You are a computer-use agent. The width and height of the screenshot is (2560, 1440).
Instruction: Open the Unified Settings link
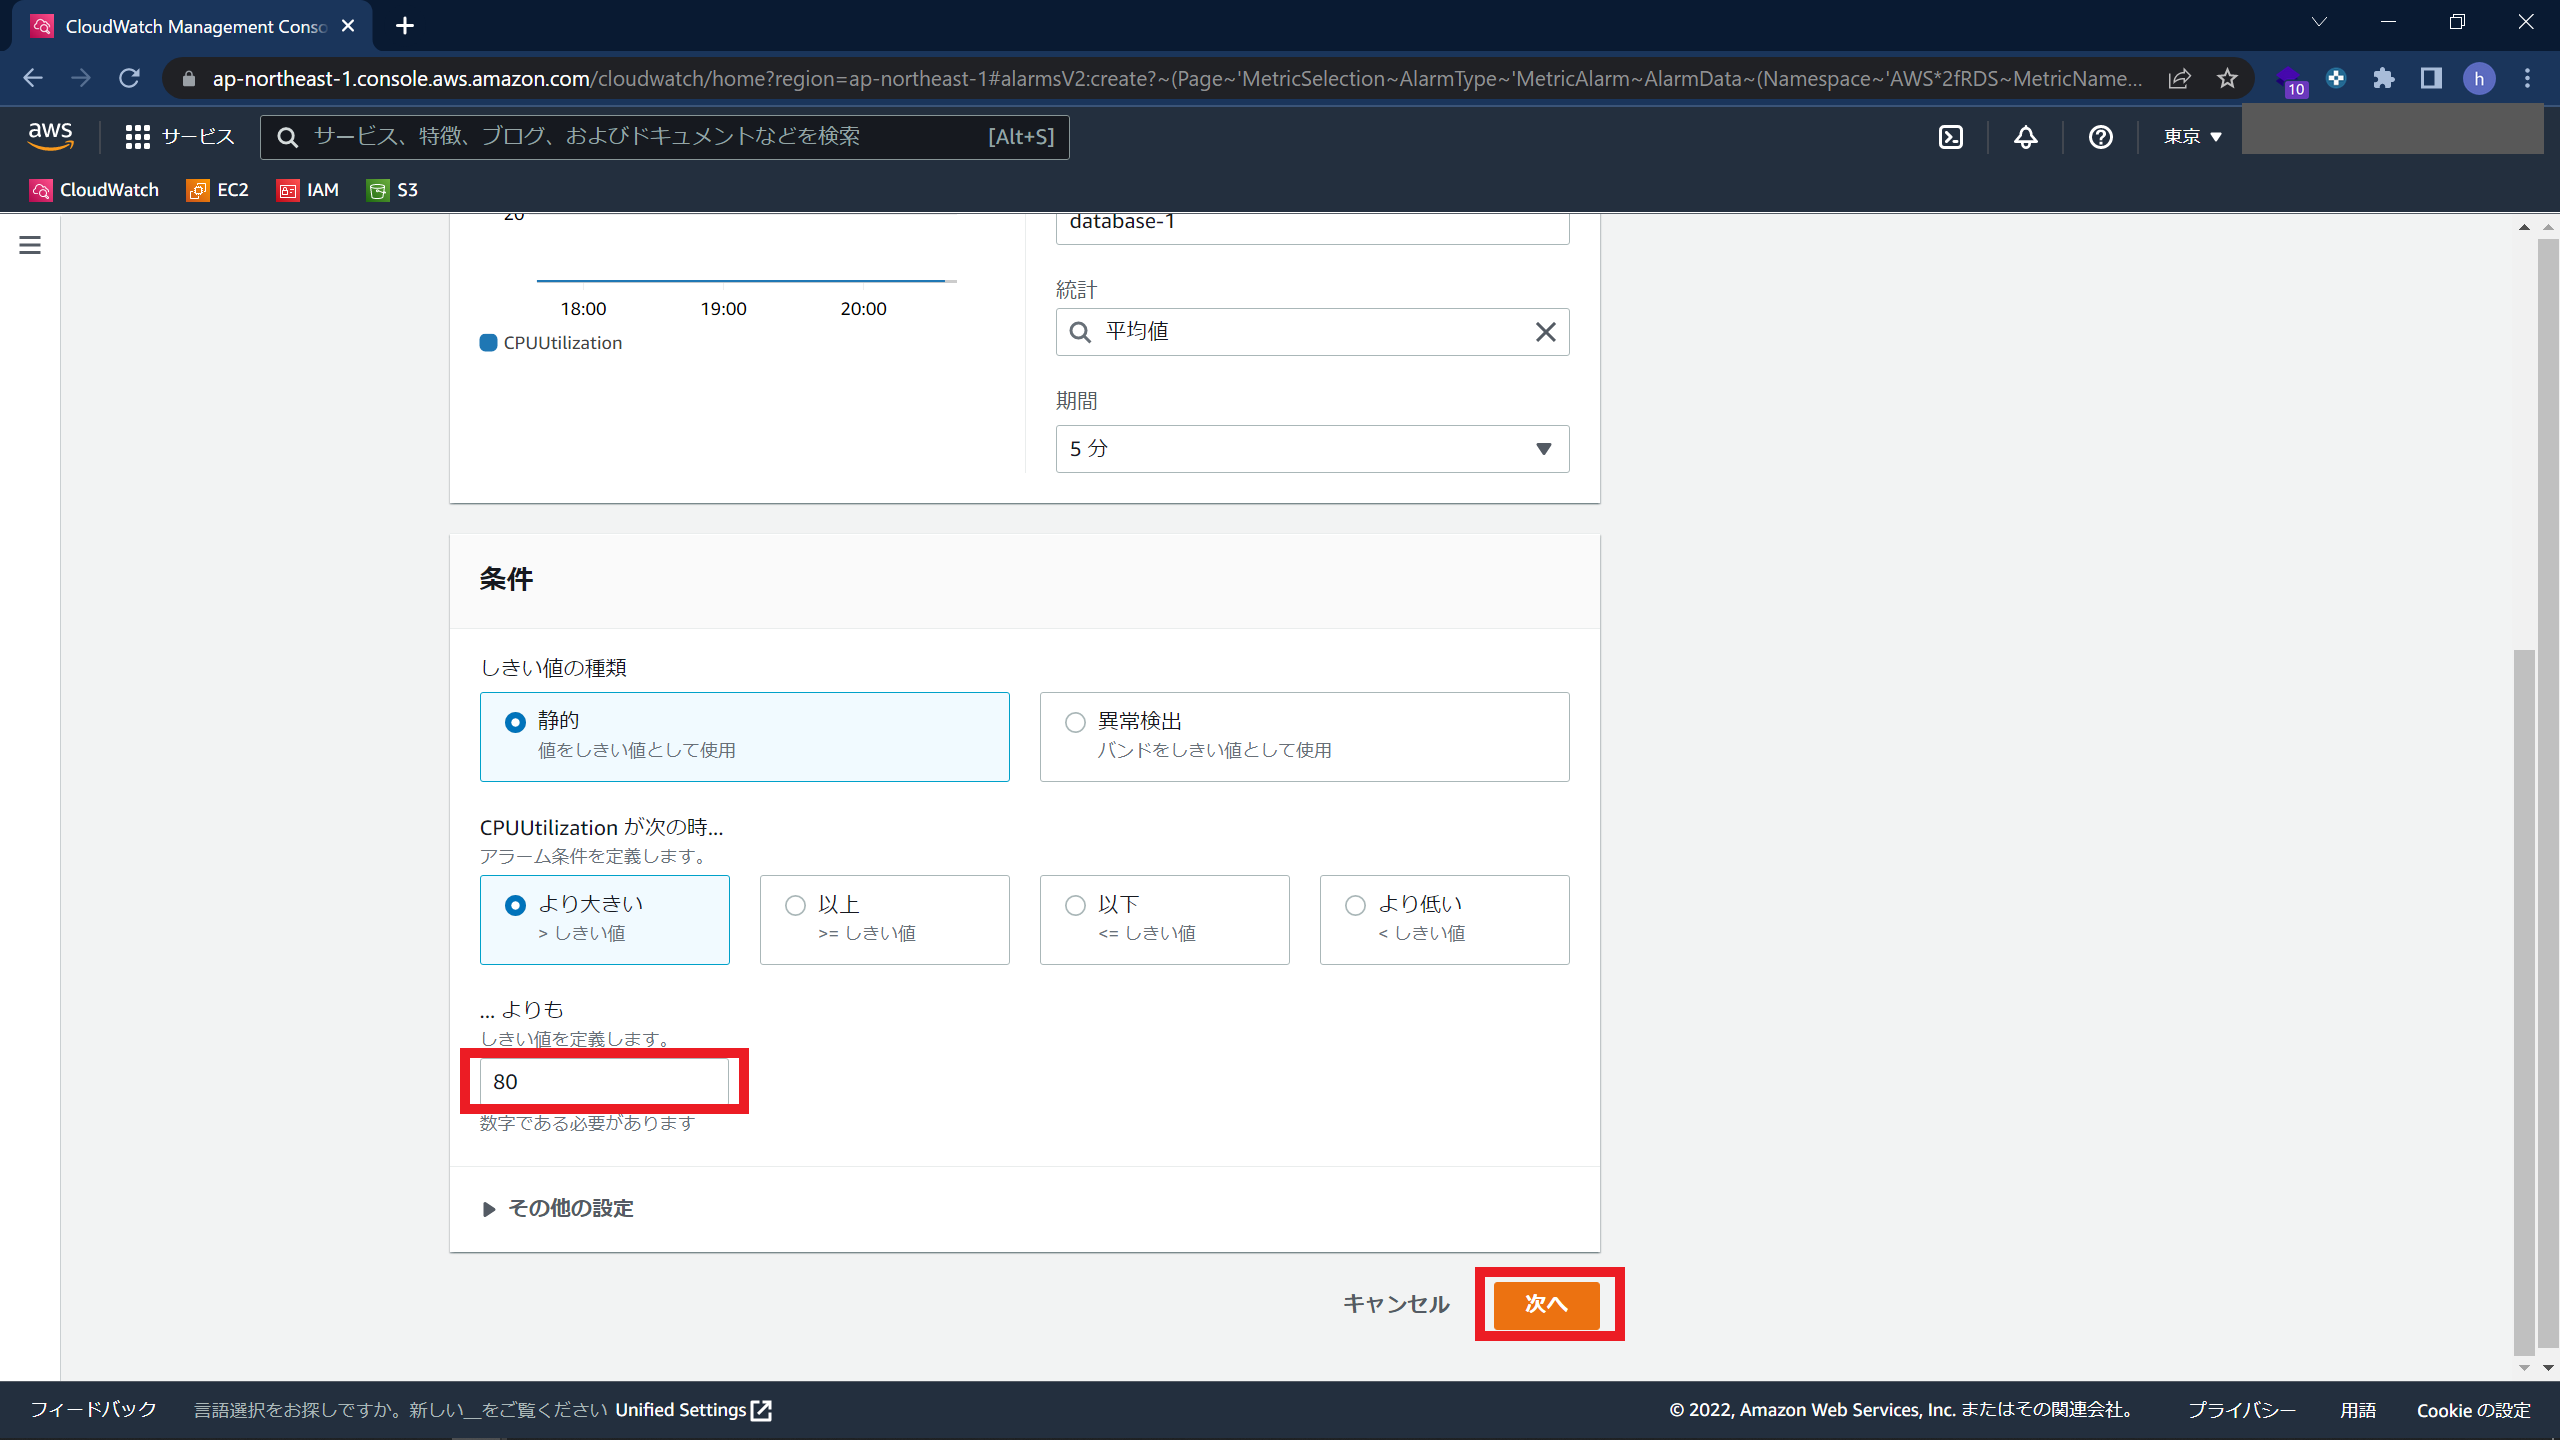693,1410
